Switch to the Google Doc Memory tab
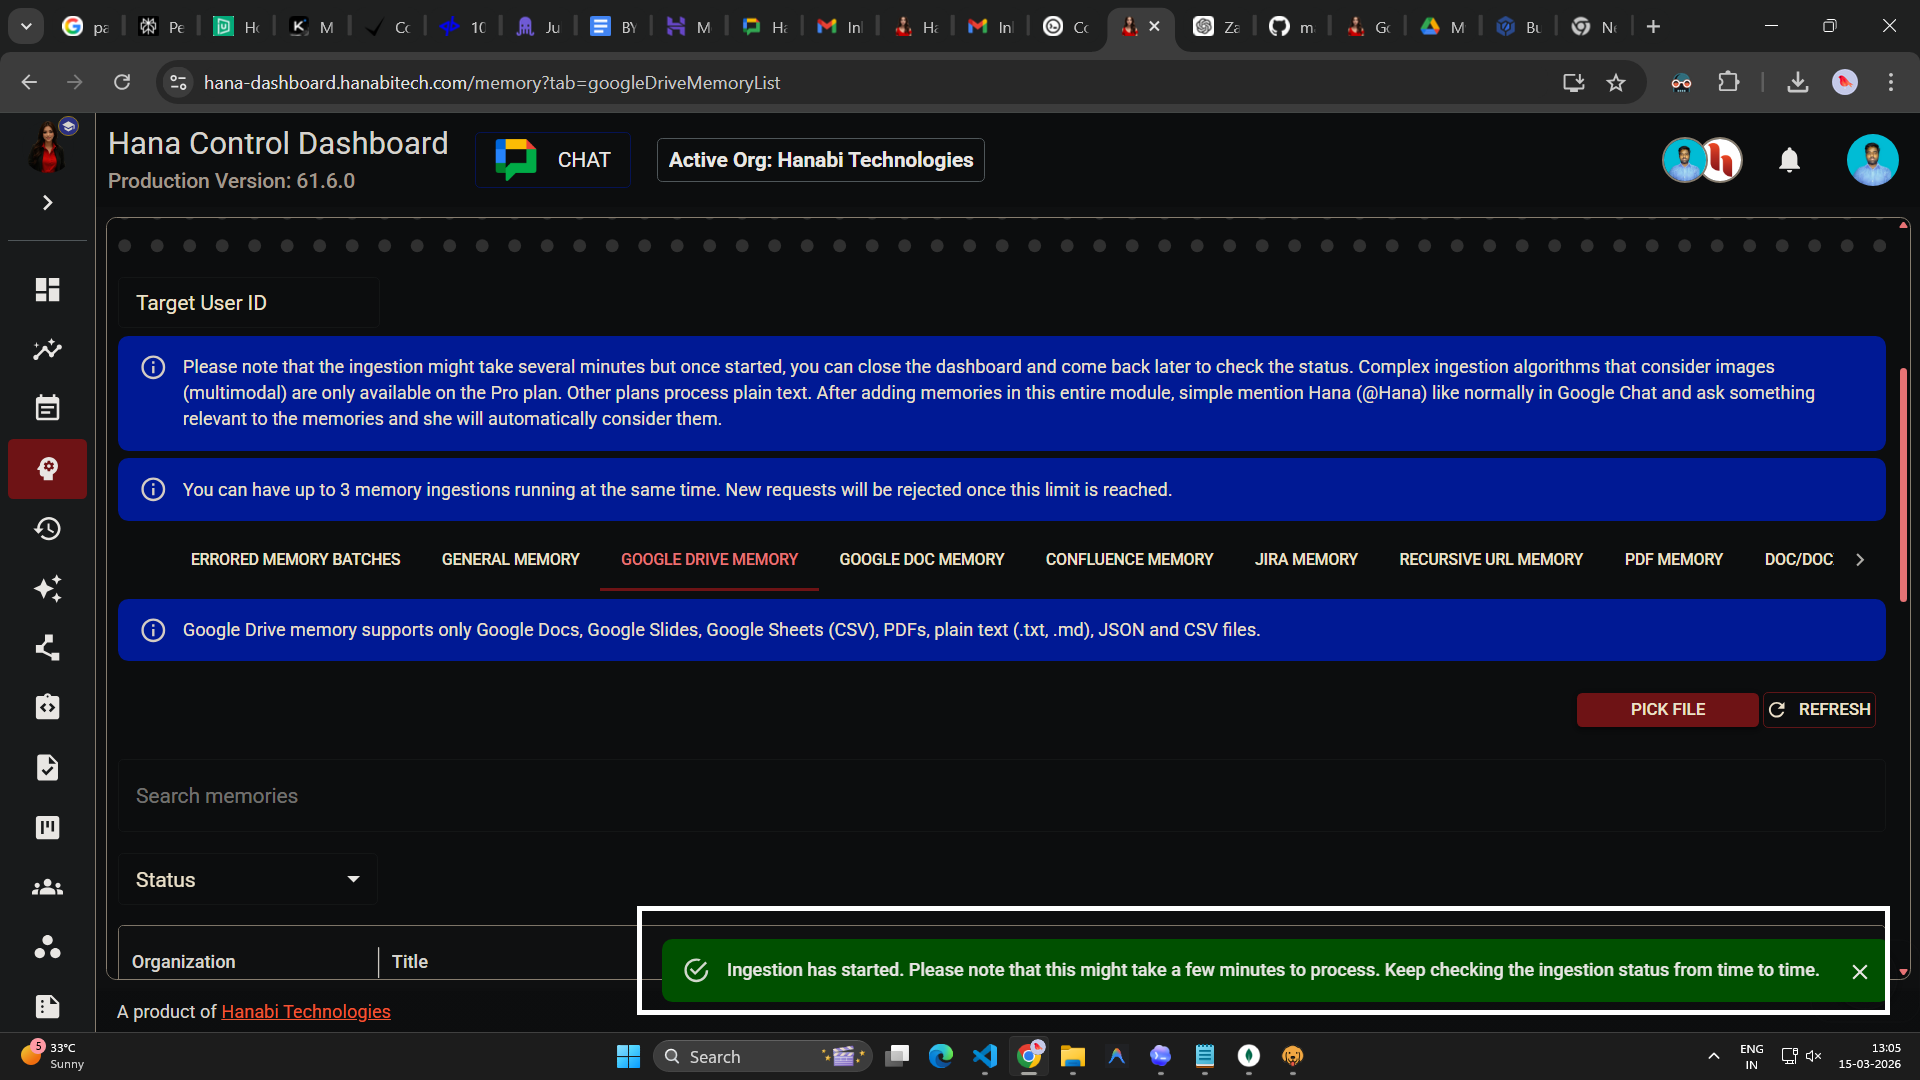 [921, 559]
